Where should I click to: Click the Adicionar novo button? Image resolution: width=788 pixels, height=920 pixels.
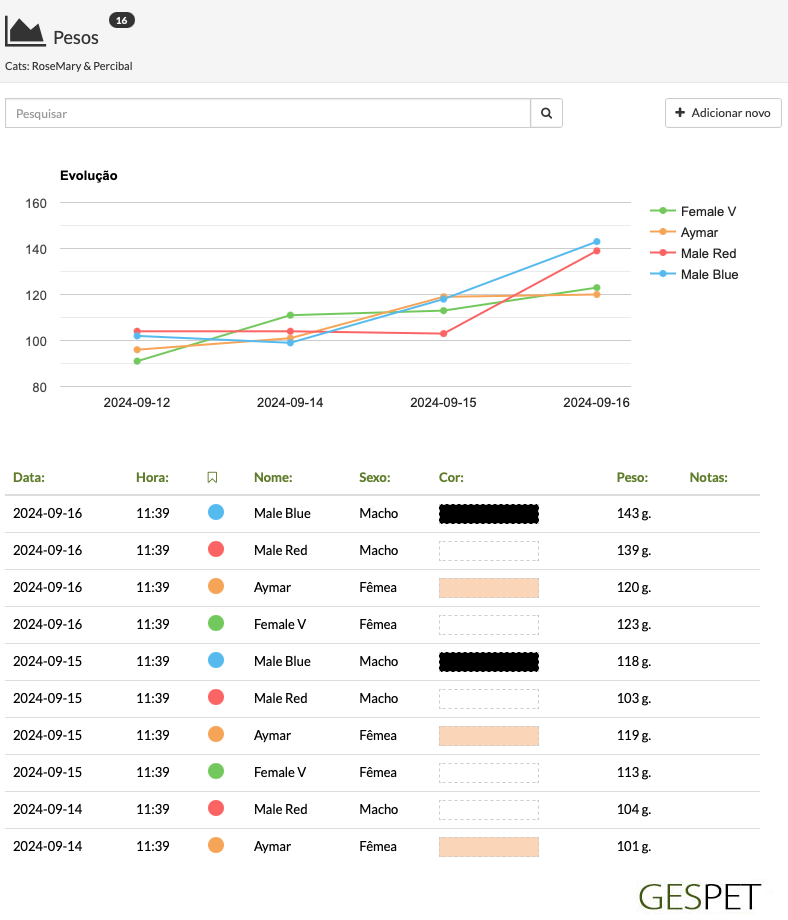click(x=723, y=113)
